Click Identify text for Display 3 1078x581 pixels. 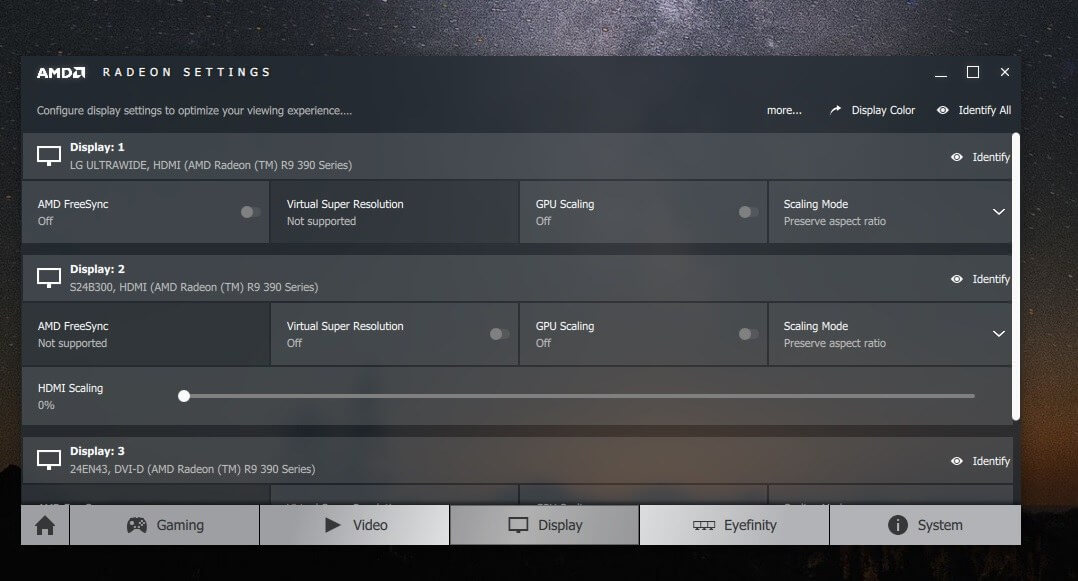[991, 461]
